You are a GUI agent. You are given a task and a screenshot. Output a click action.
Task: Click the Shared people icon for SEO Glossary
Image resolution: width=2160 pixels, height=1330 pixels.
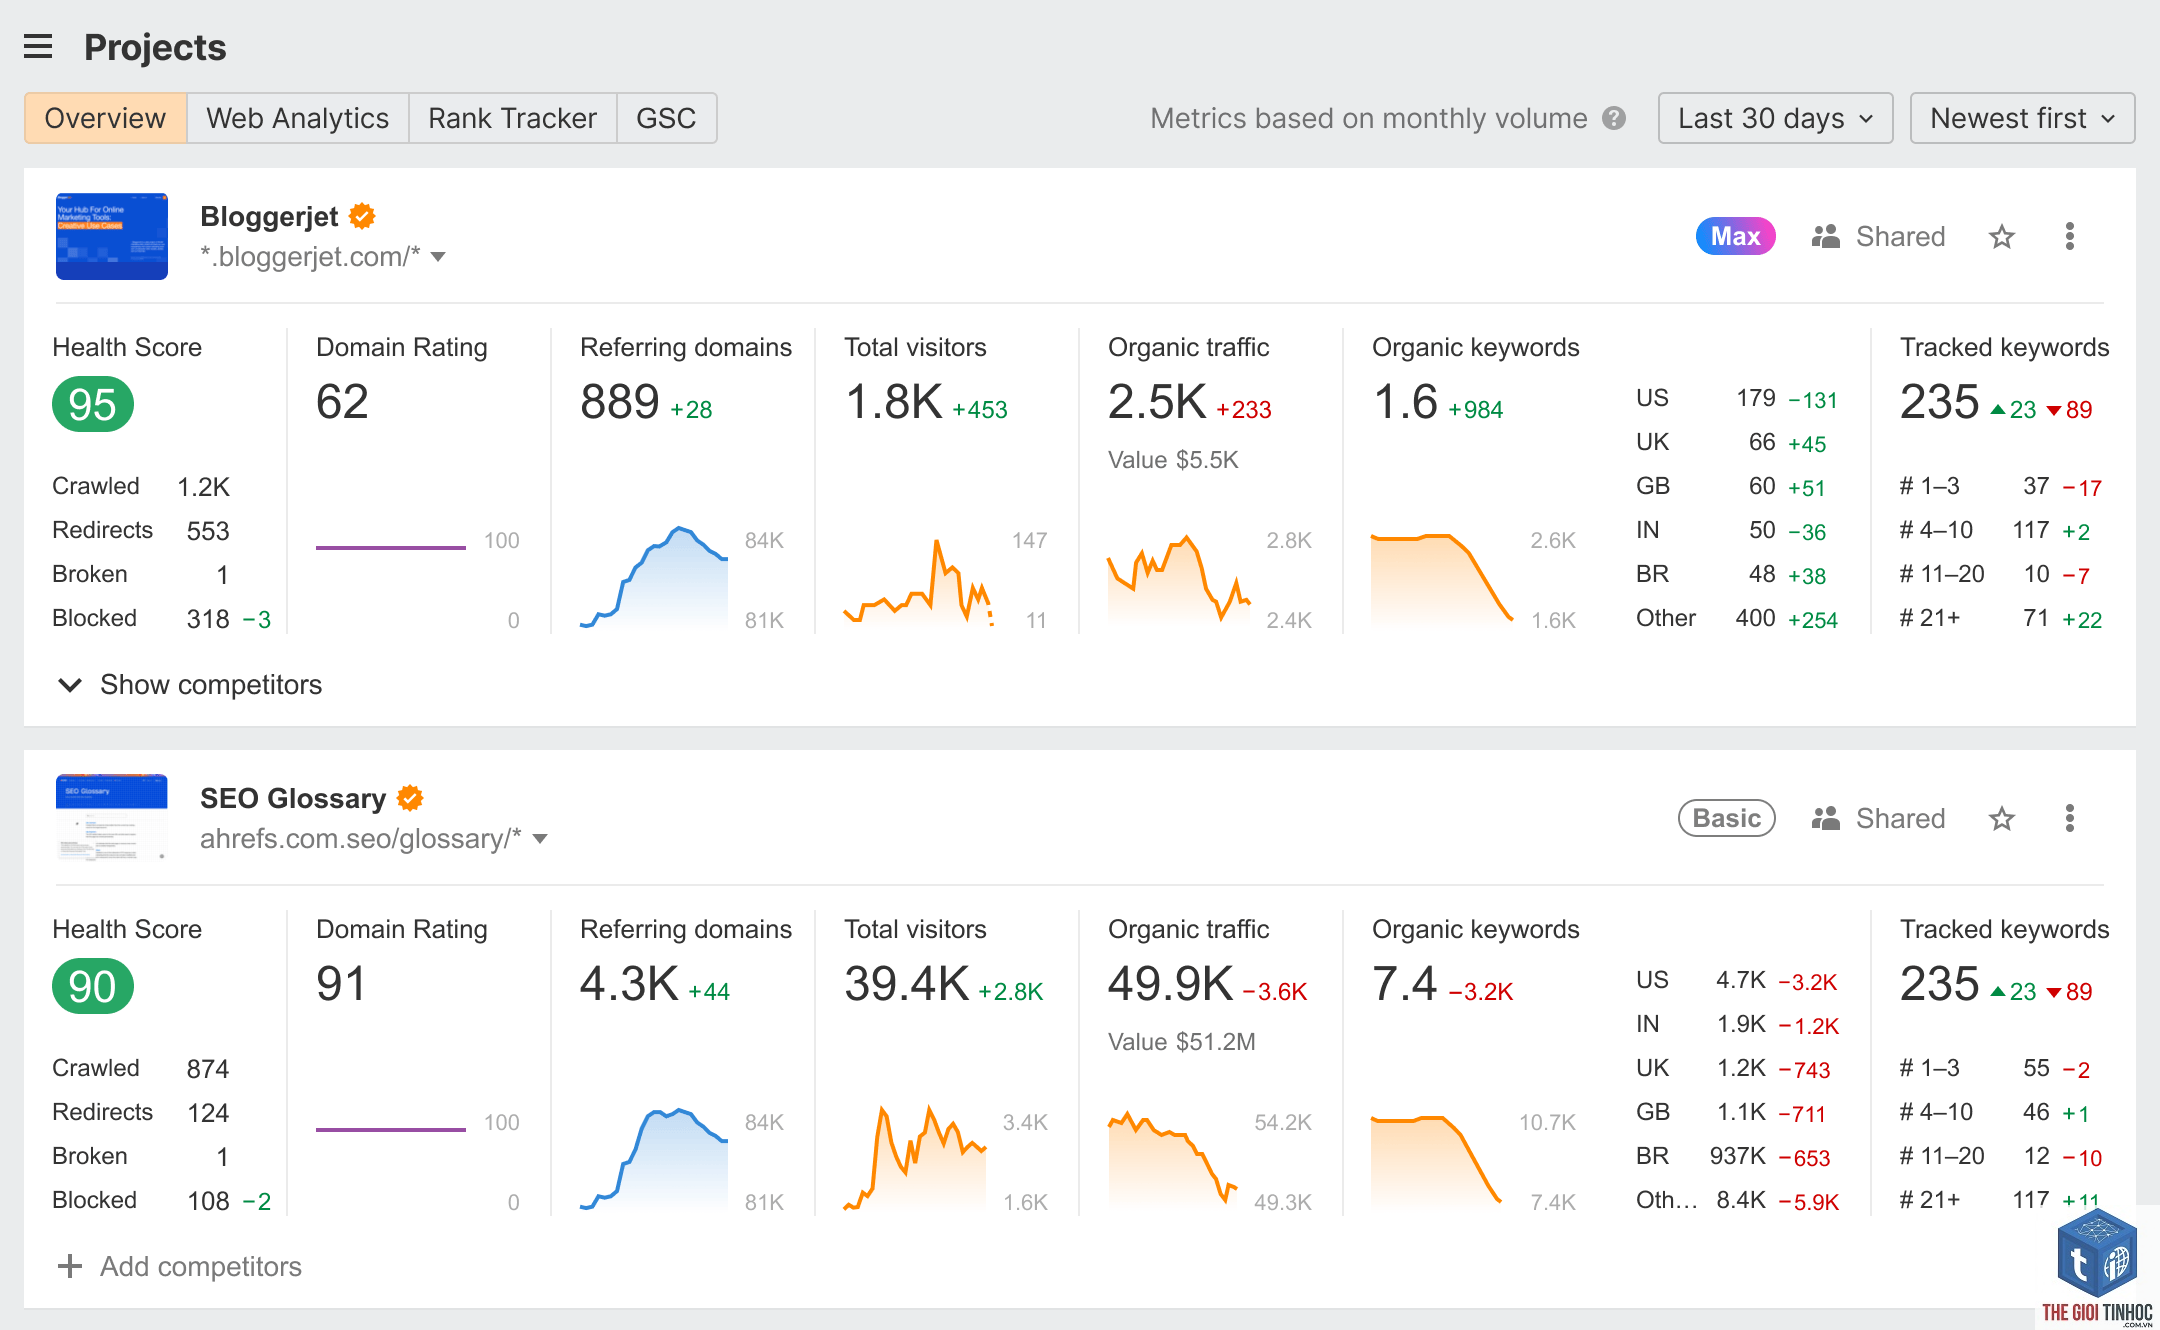1826,819
